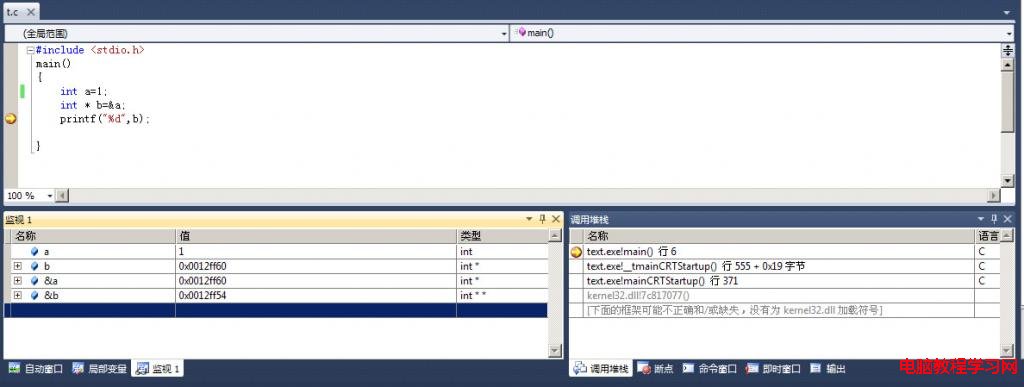Click Watch 1 scroll up arrow
Viewport: 1024px width, 387px height.
[555, 236]
